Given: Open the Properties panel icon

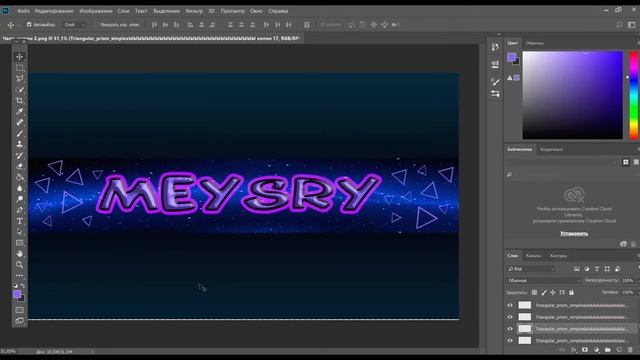Looking at the screenshot, I should coord(495,64).
